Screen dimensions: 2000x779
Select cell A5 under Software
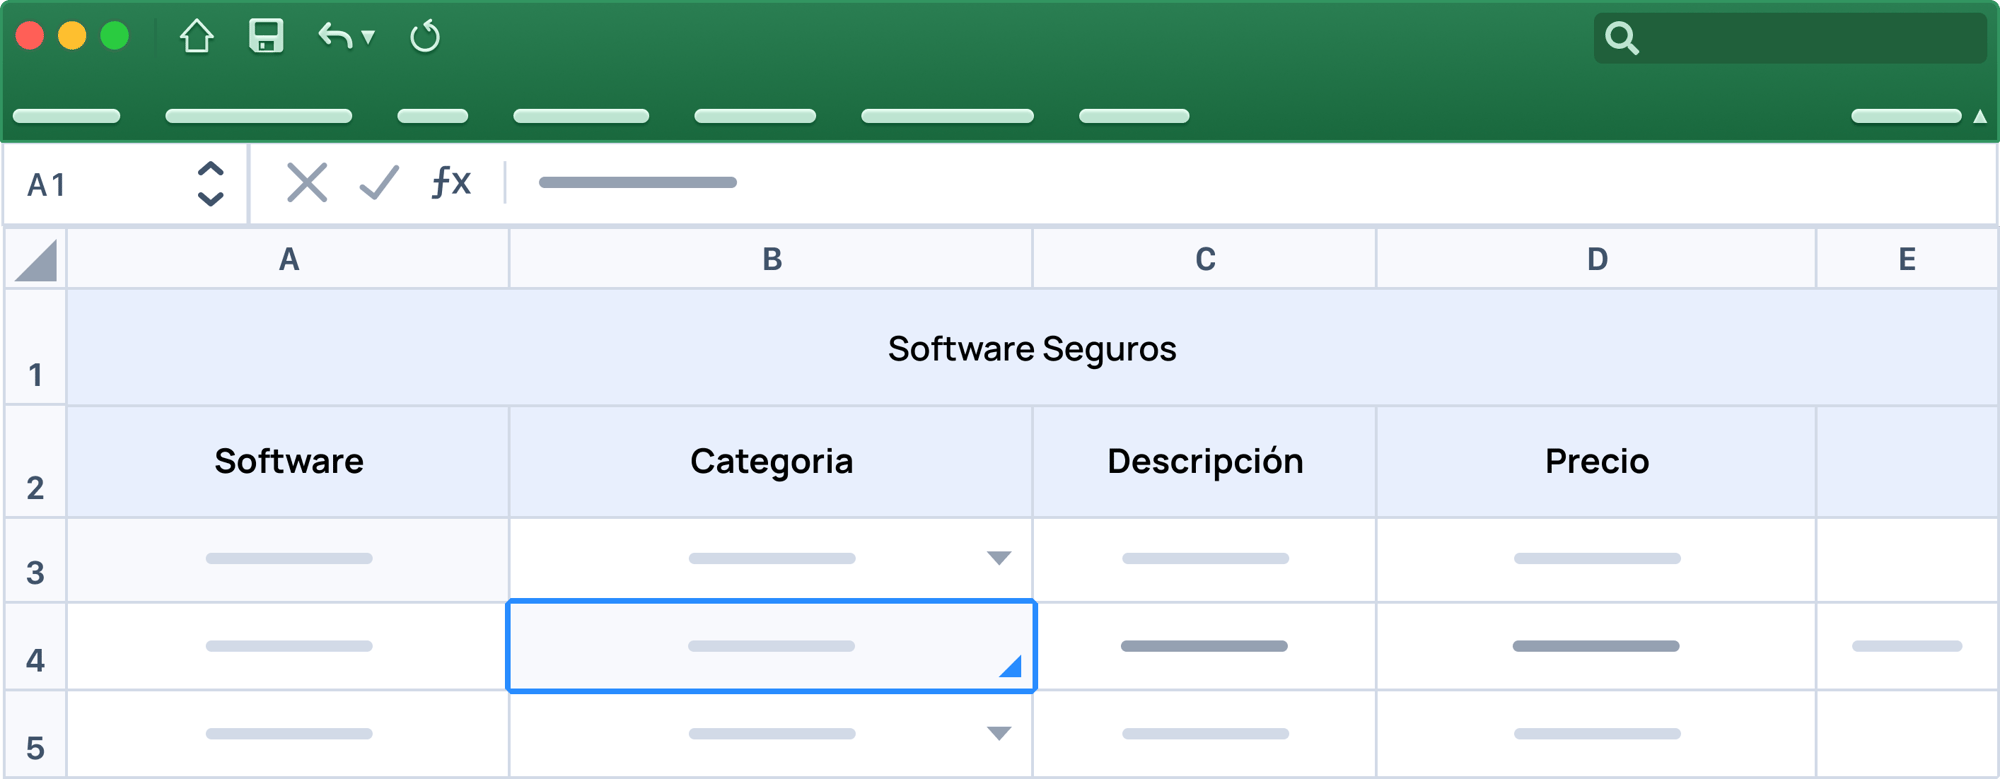tap(288, 734)
